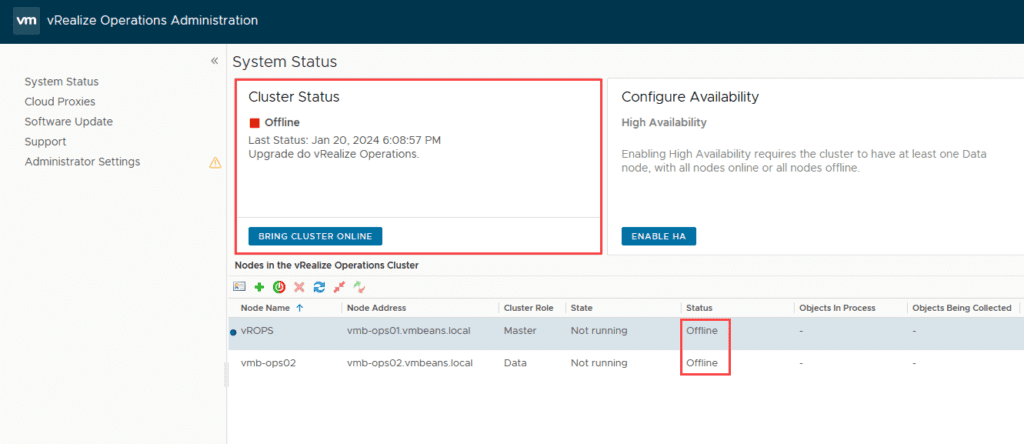The image size is (1024, 444).
Task: Click vmb-ops01.vmbeans.local address
Action: click(x=409, y=331)
